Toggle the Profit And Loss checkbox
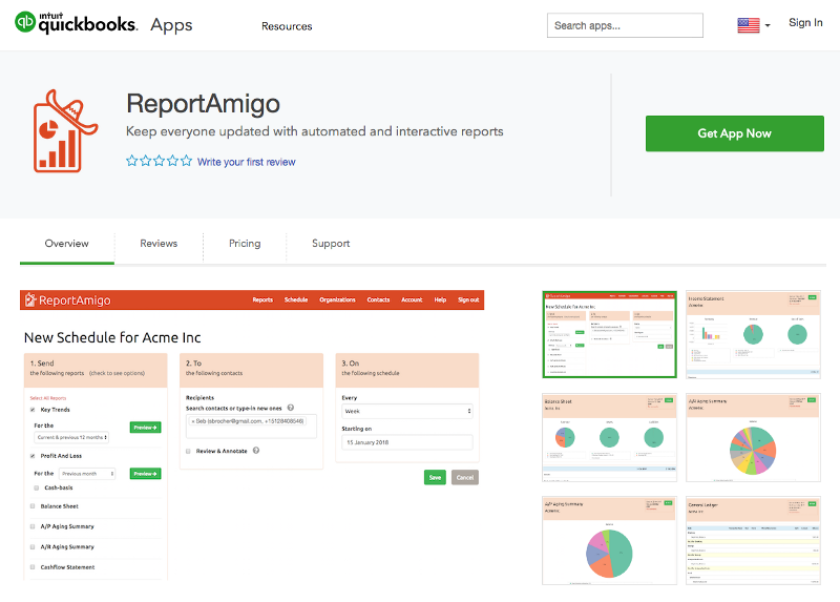The height and width of the screenshot is (602, 840). pos(33,456)
